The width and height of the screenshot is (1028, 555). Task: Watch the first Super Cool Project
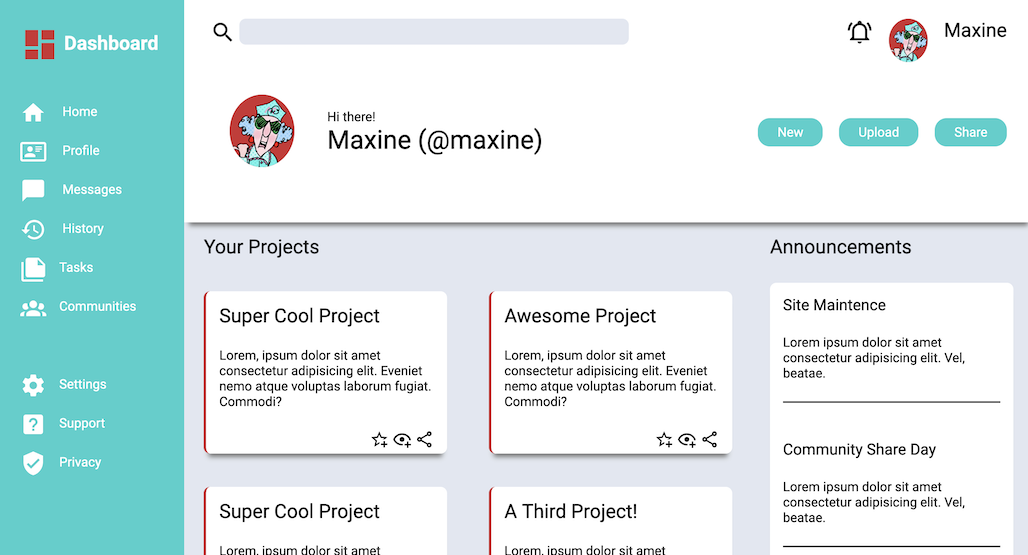402,439
